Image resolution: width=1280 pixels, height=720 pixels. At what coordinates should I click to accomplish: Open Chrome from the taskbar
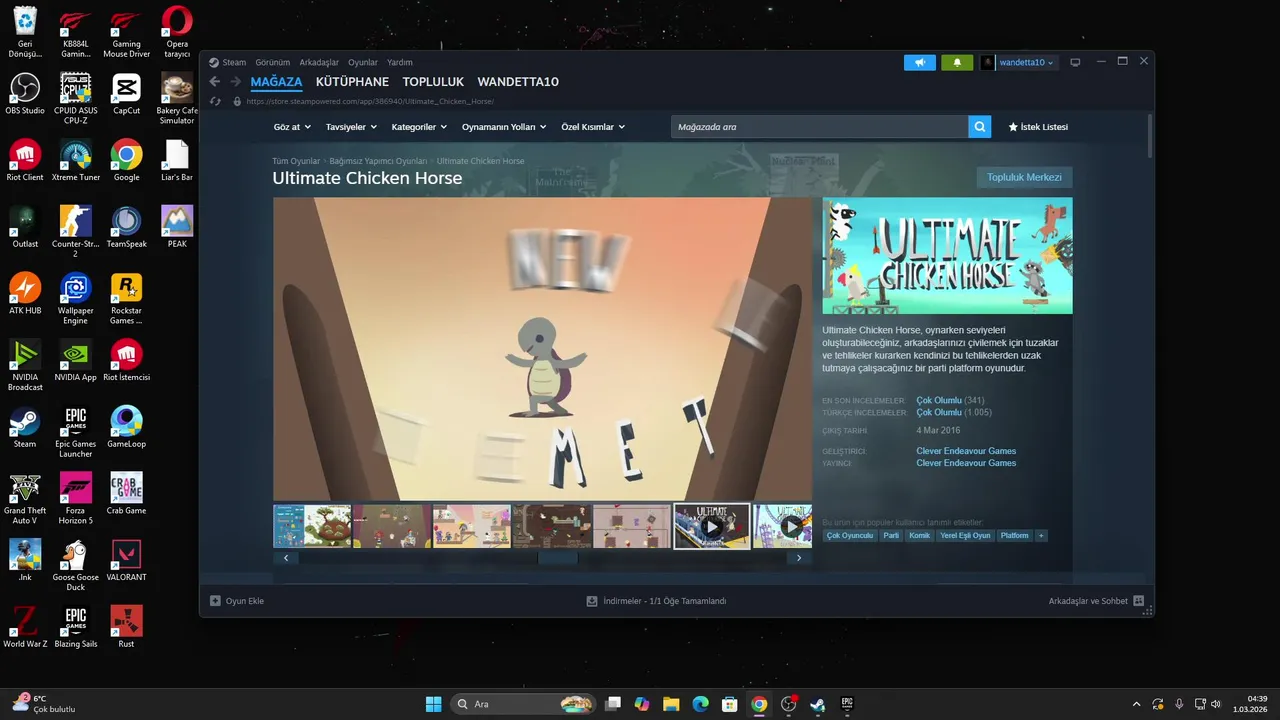click(x=759, y=704)
